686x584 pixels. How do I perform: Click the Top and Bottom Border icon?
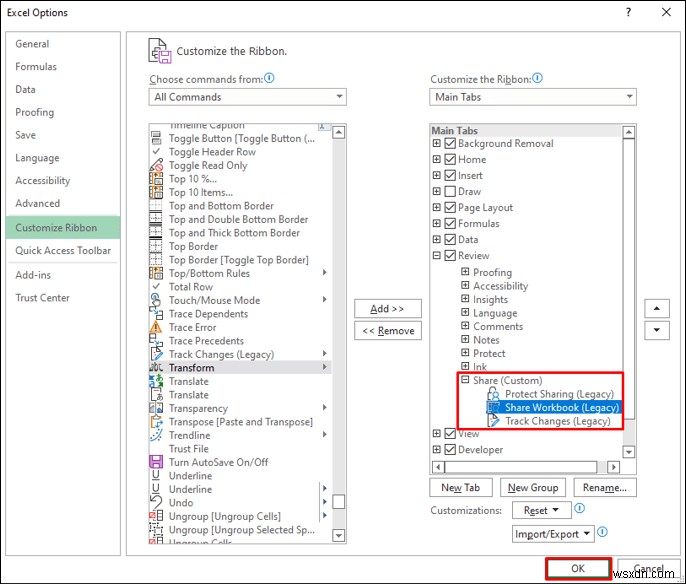[x=156, y=206]
